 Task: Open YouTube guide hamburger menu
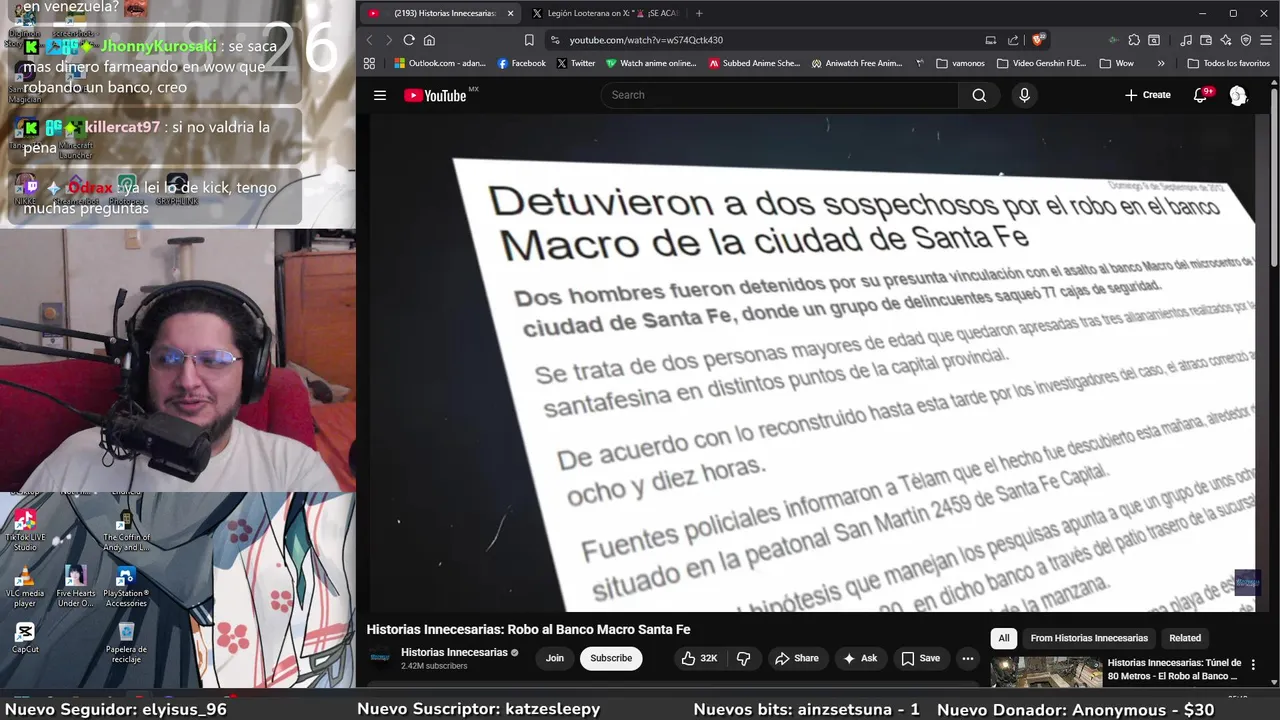click(380, 95)
